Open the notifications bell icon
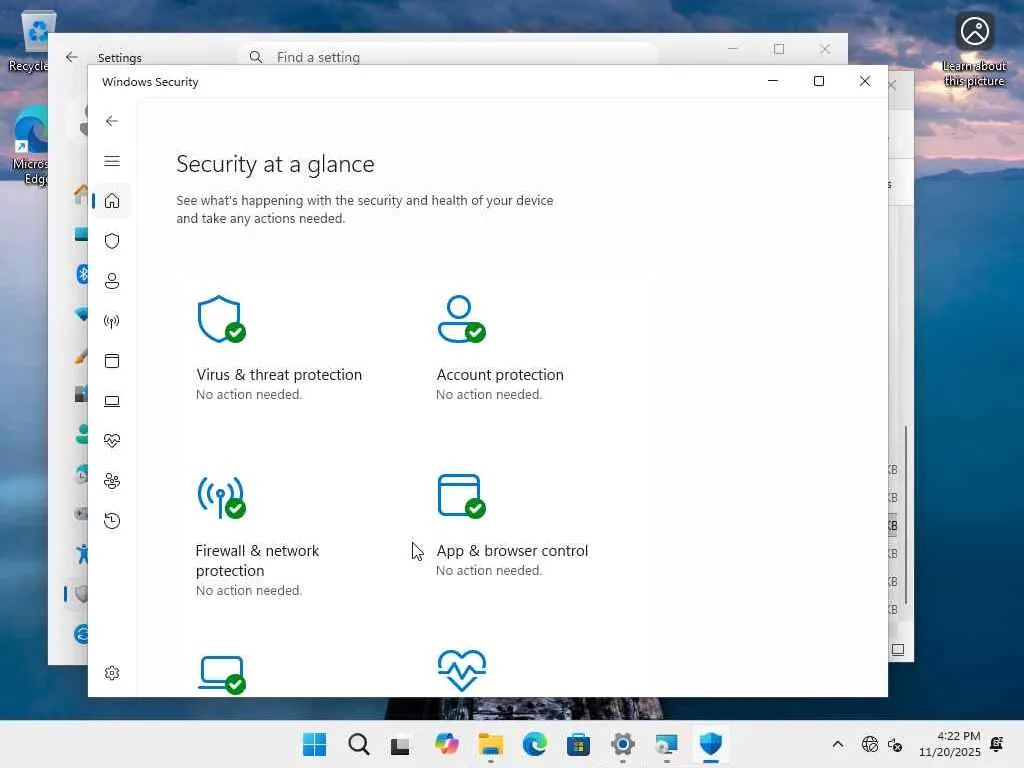This screenshot has height=768, width=1024. 997,744
